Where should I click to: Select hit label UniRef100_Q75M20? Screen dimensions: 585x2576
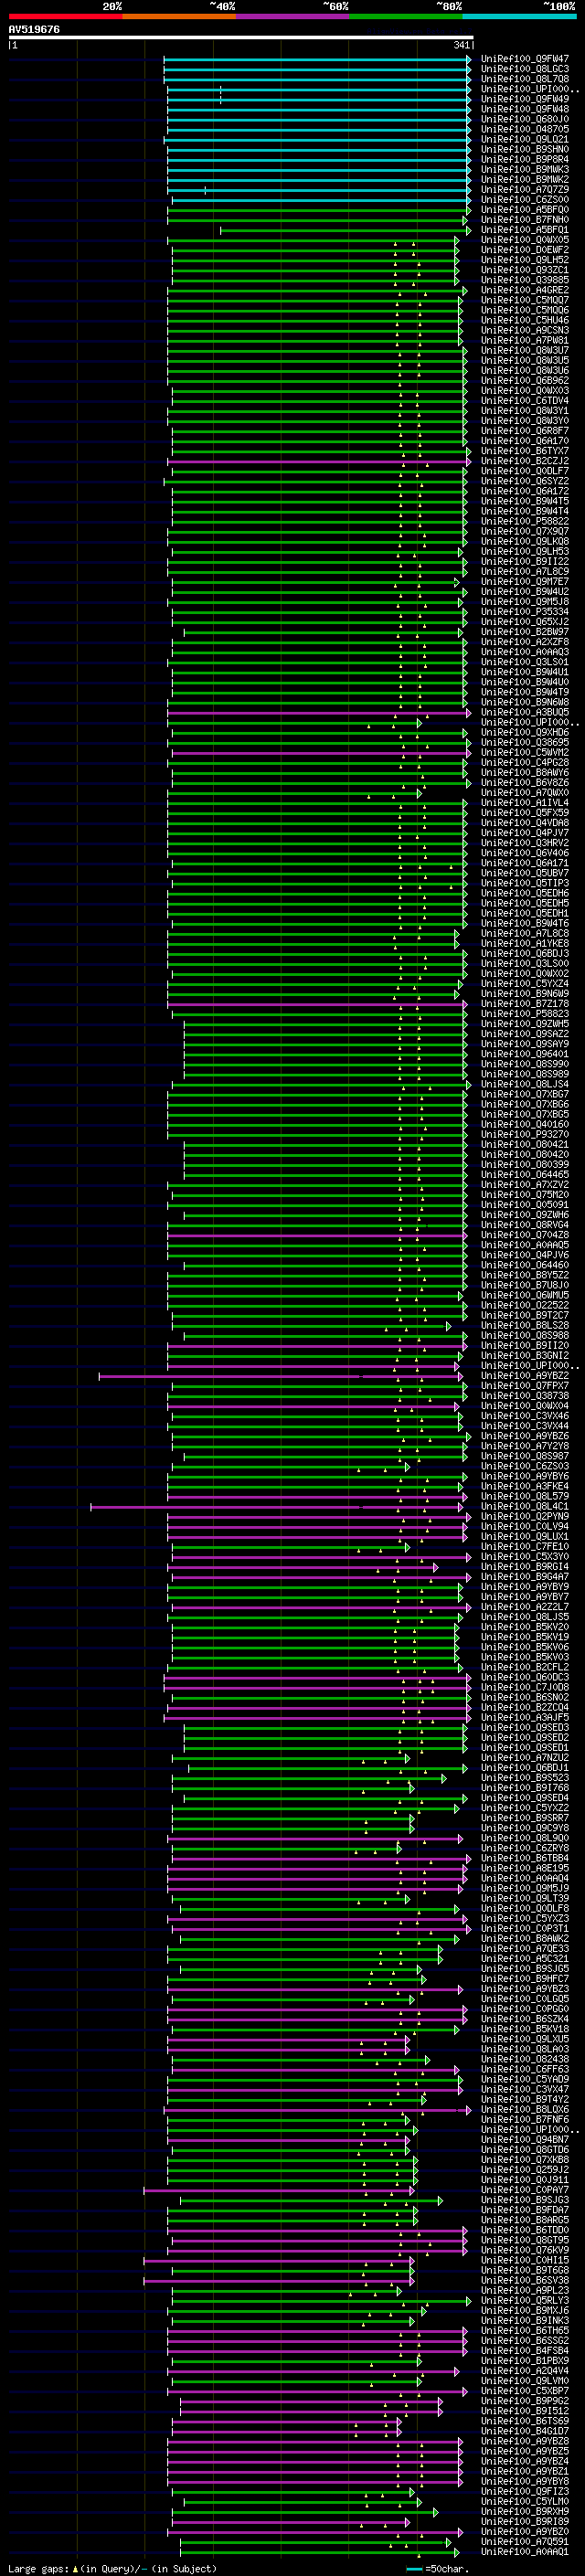(525, 1195)
